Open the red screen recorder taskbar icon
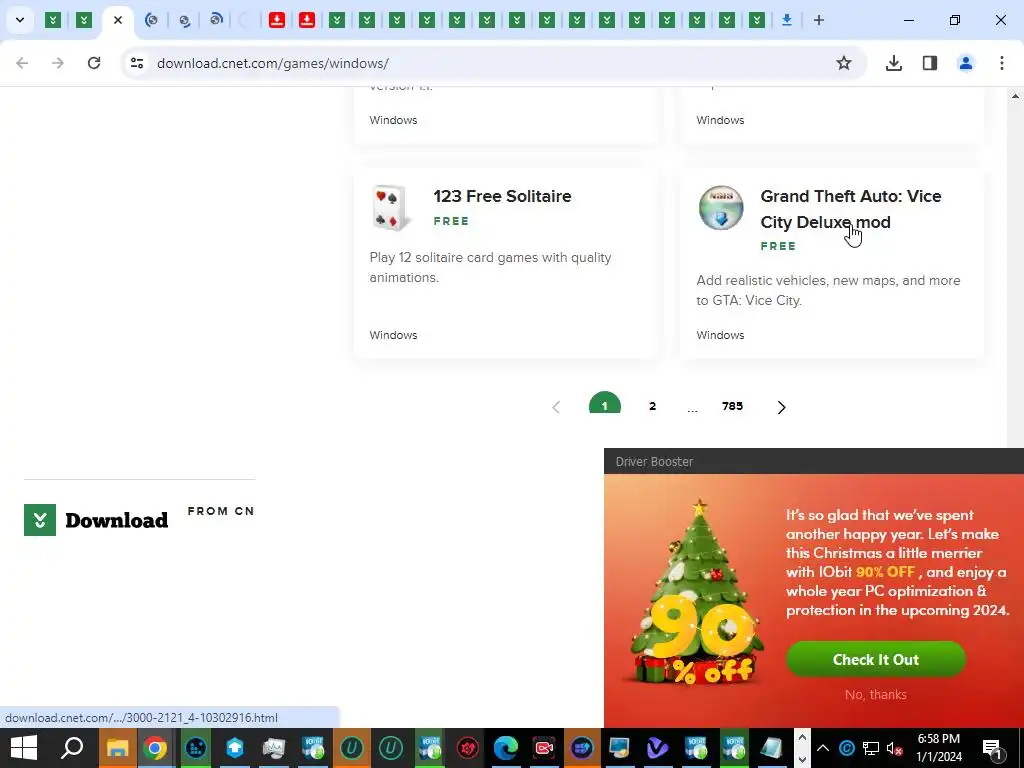1024x768 pixels. 543,748
